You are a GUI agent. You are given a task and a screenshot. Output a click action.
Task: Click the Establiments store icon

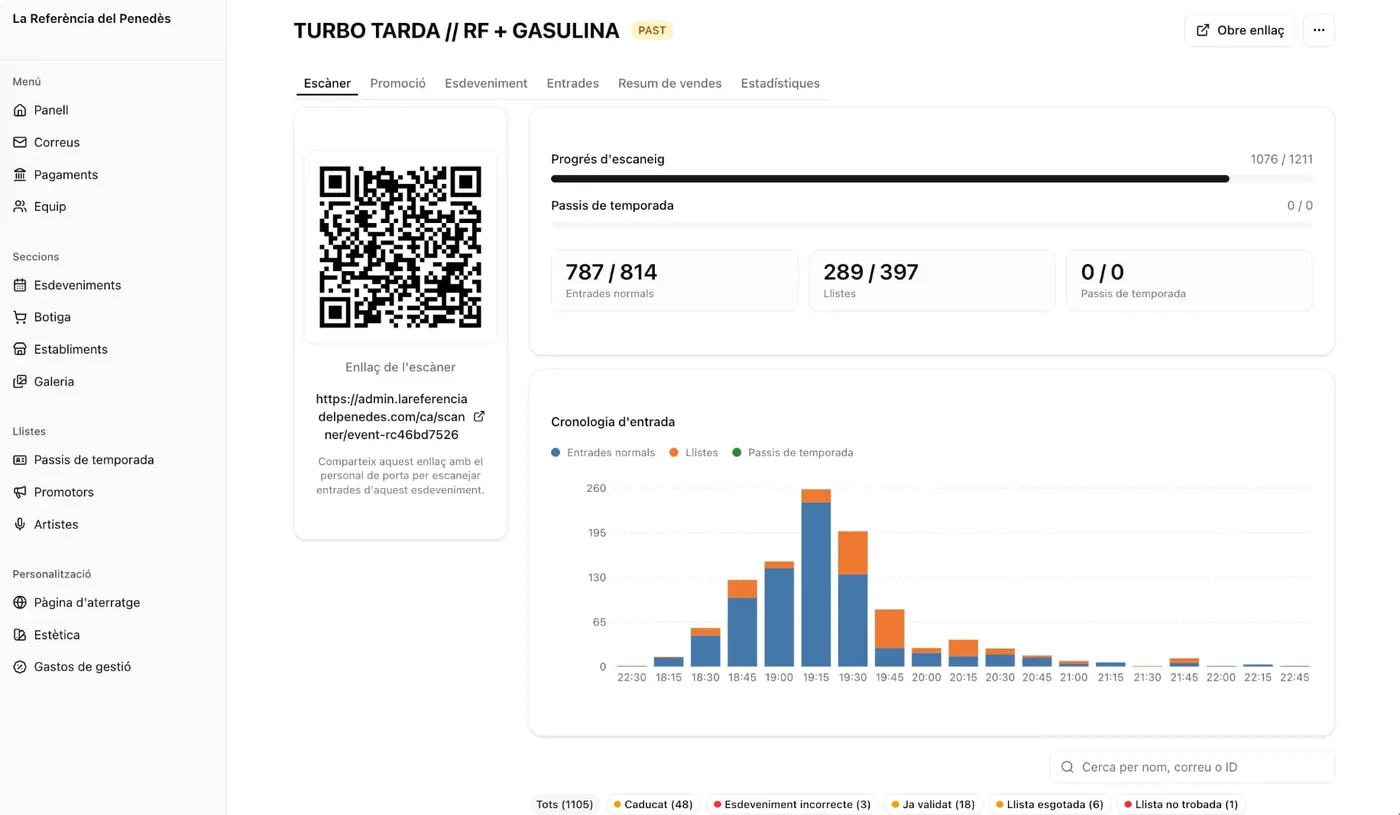(20, 349)
